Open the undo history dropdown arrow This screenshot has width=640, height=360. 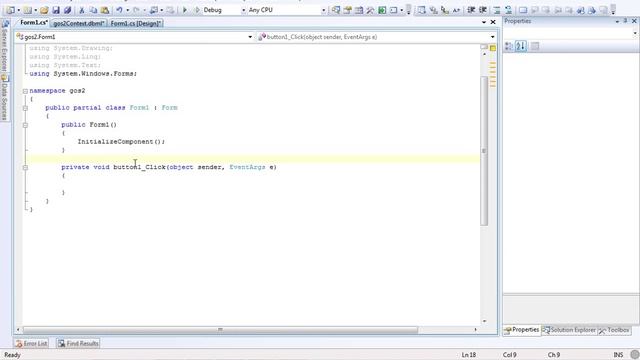pyautogui.click(x=127, y=10)
